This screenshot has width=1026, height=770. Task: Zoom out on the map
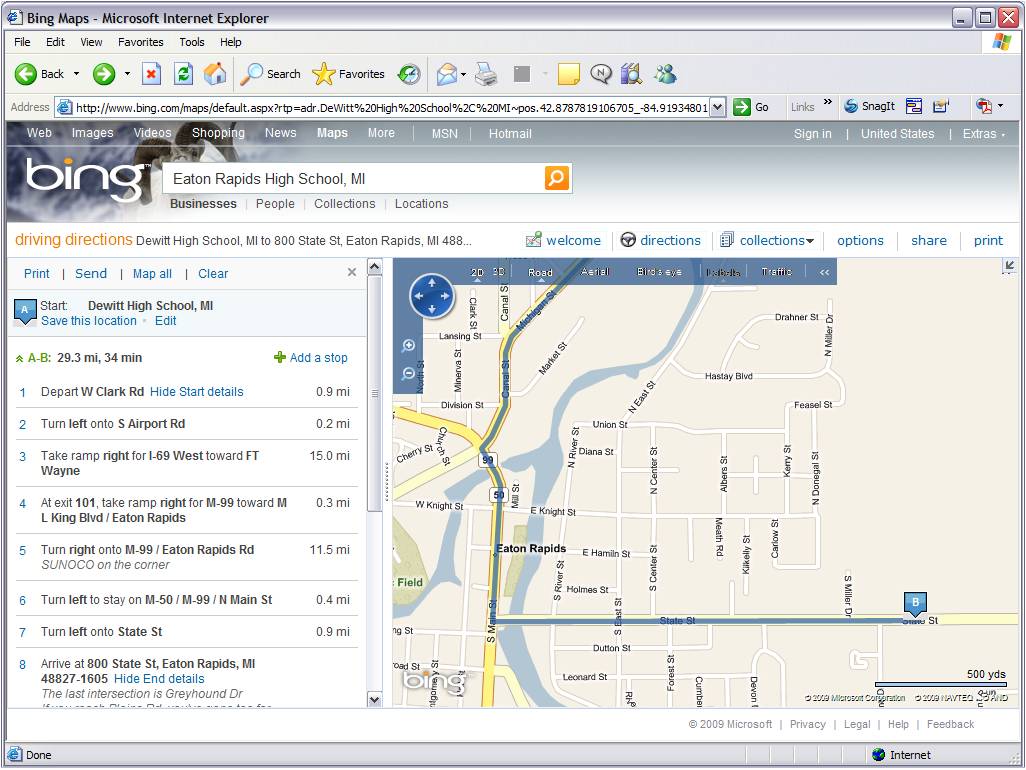[x=408, y=374]
